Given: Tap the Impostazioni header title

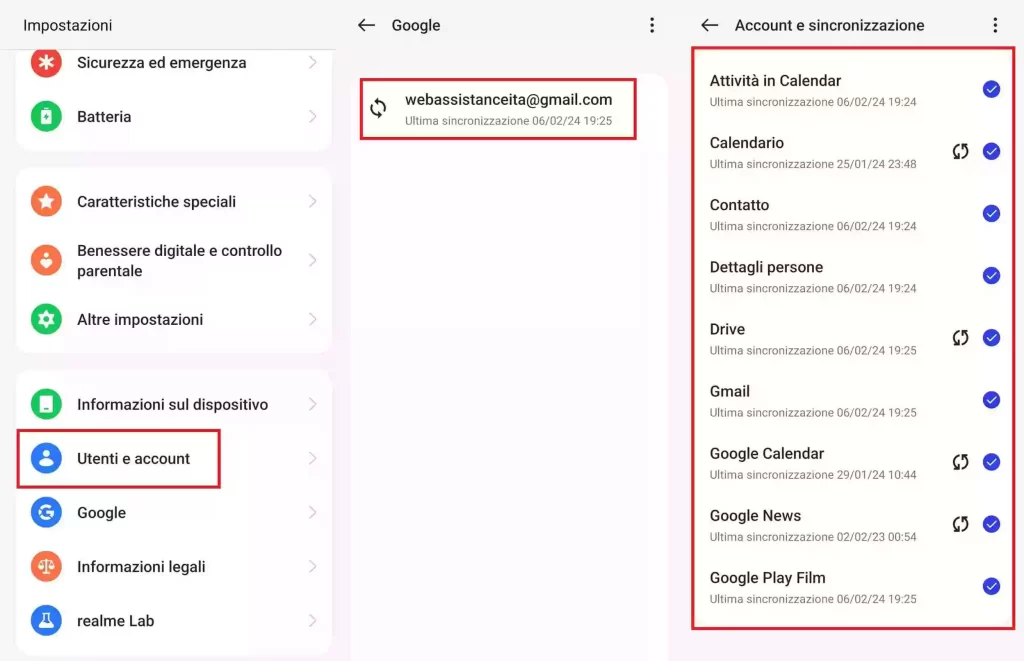Looking at the screenshot, I should click(68, 25).
